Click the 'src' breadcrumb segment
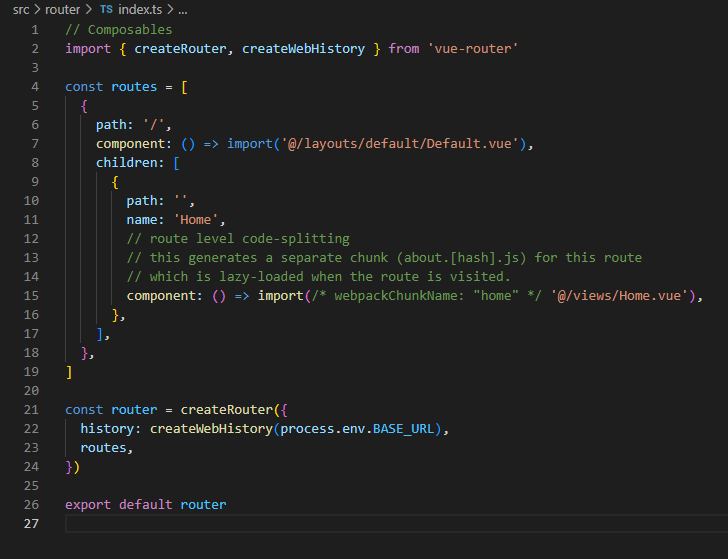The height and width of the screenshot is (559, 728). tap(21, 10)
